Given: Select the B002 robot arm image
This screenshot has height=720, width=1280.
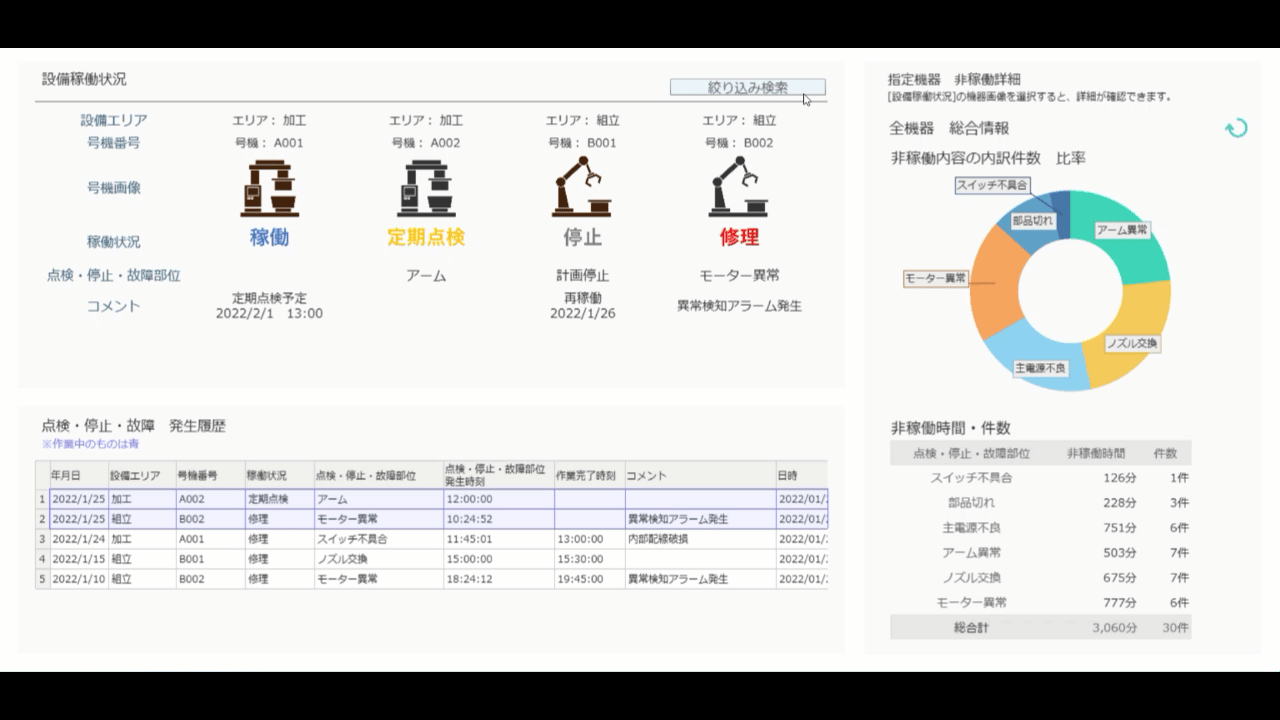Looking at the screenshot, I should (x=739, y=188).
